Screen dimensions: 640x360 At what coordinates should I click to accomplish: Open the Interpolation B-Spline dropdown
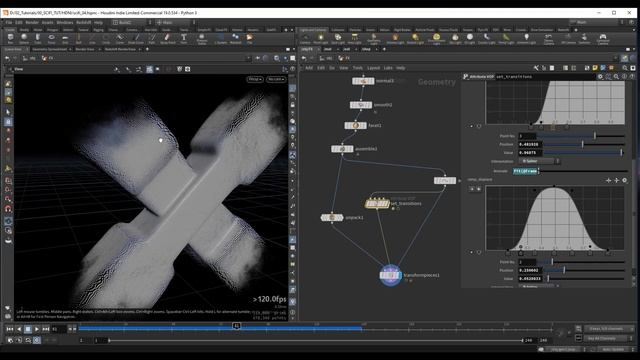click(539, 161)
